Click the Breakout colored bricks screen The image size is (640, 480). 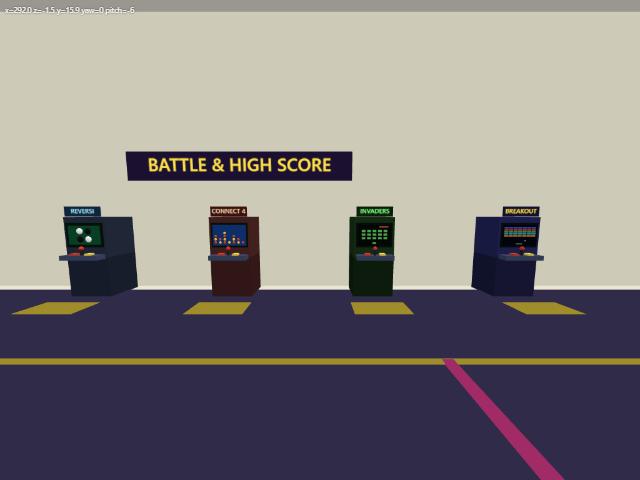(519, 235)
